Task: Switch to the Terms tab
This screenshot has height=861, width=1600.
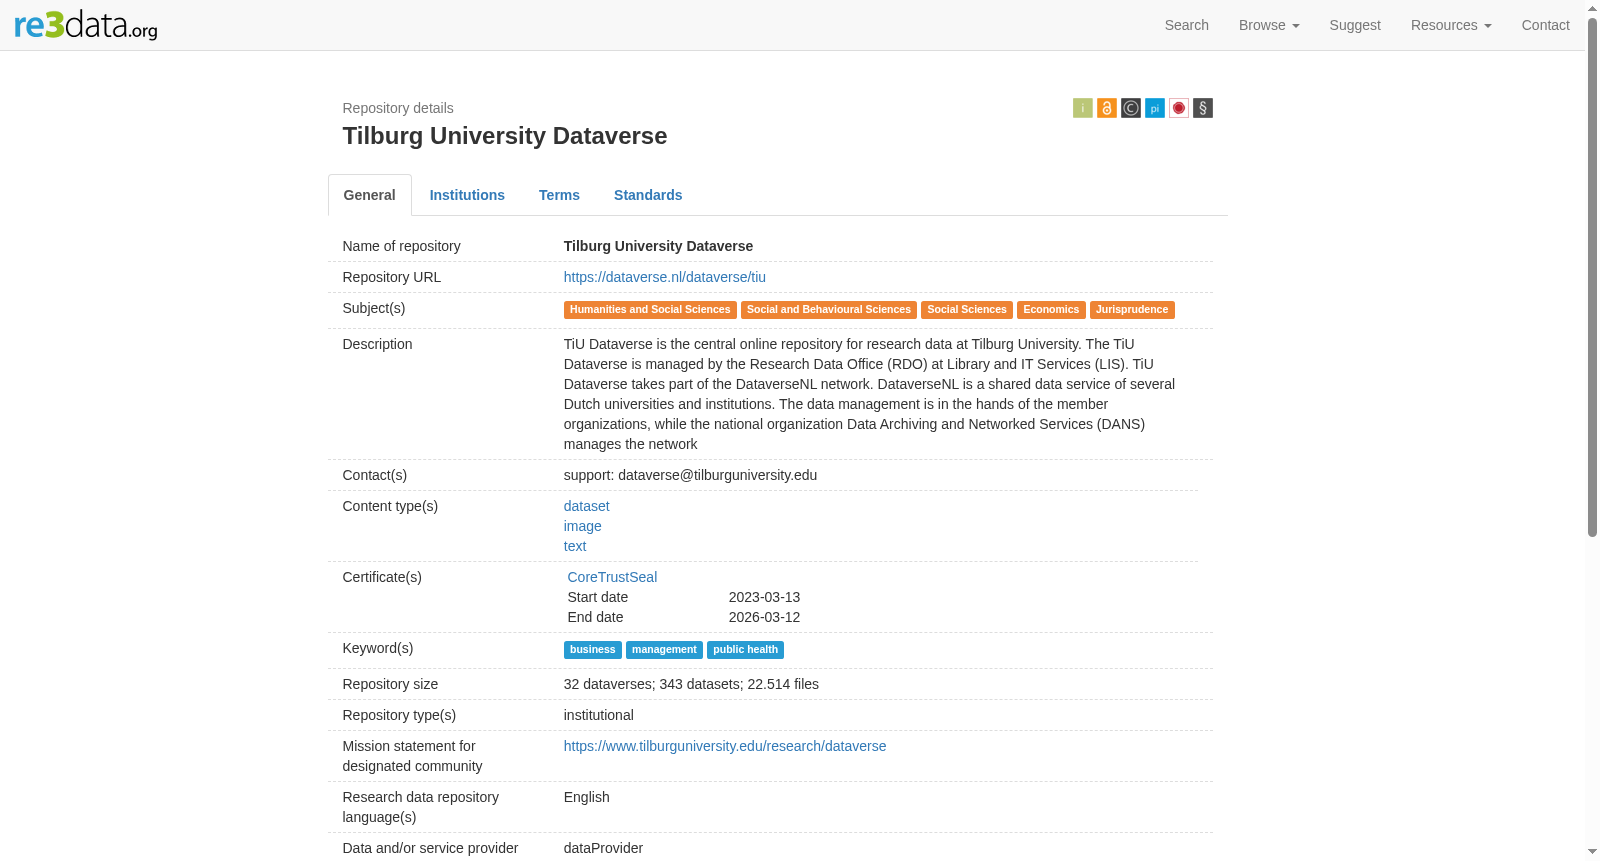Action: click(x=559, y=195)
